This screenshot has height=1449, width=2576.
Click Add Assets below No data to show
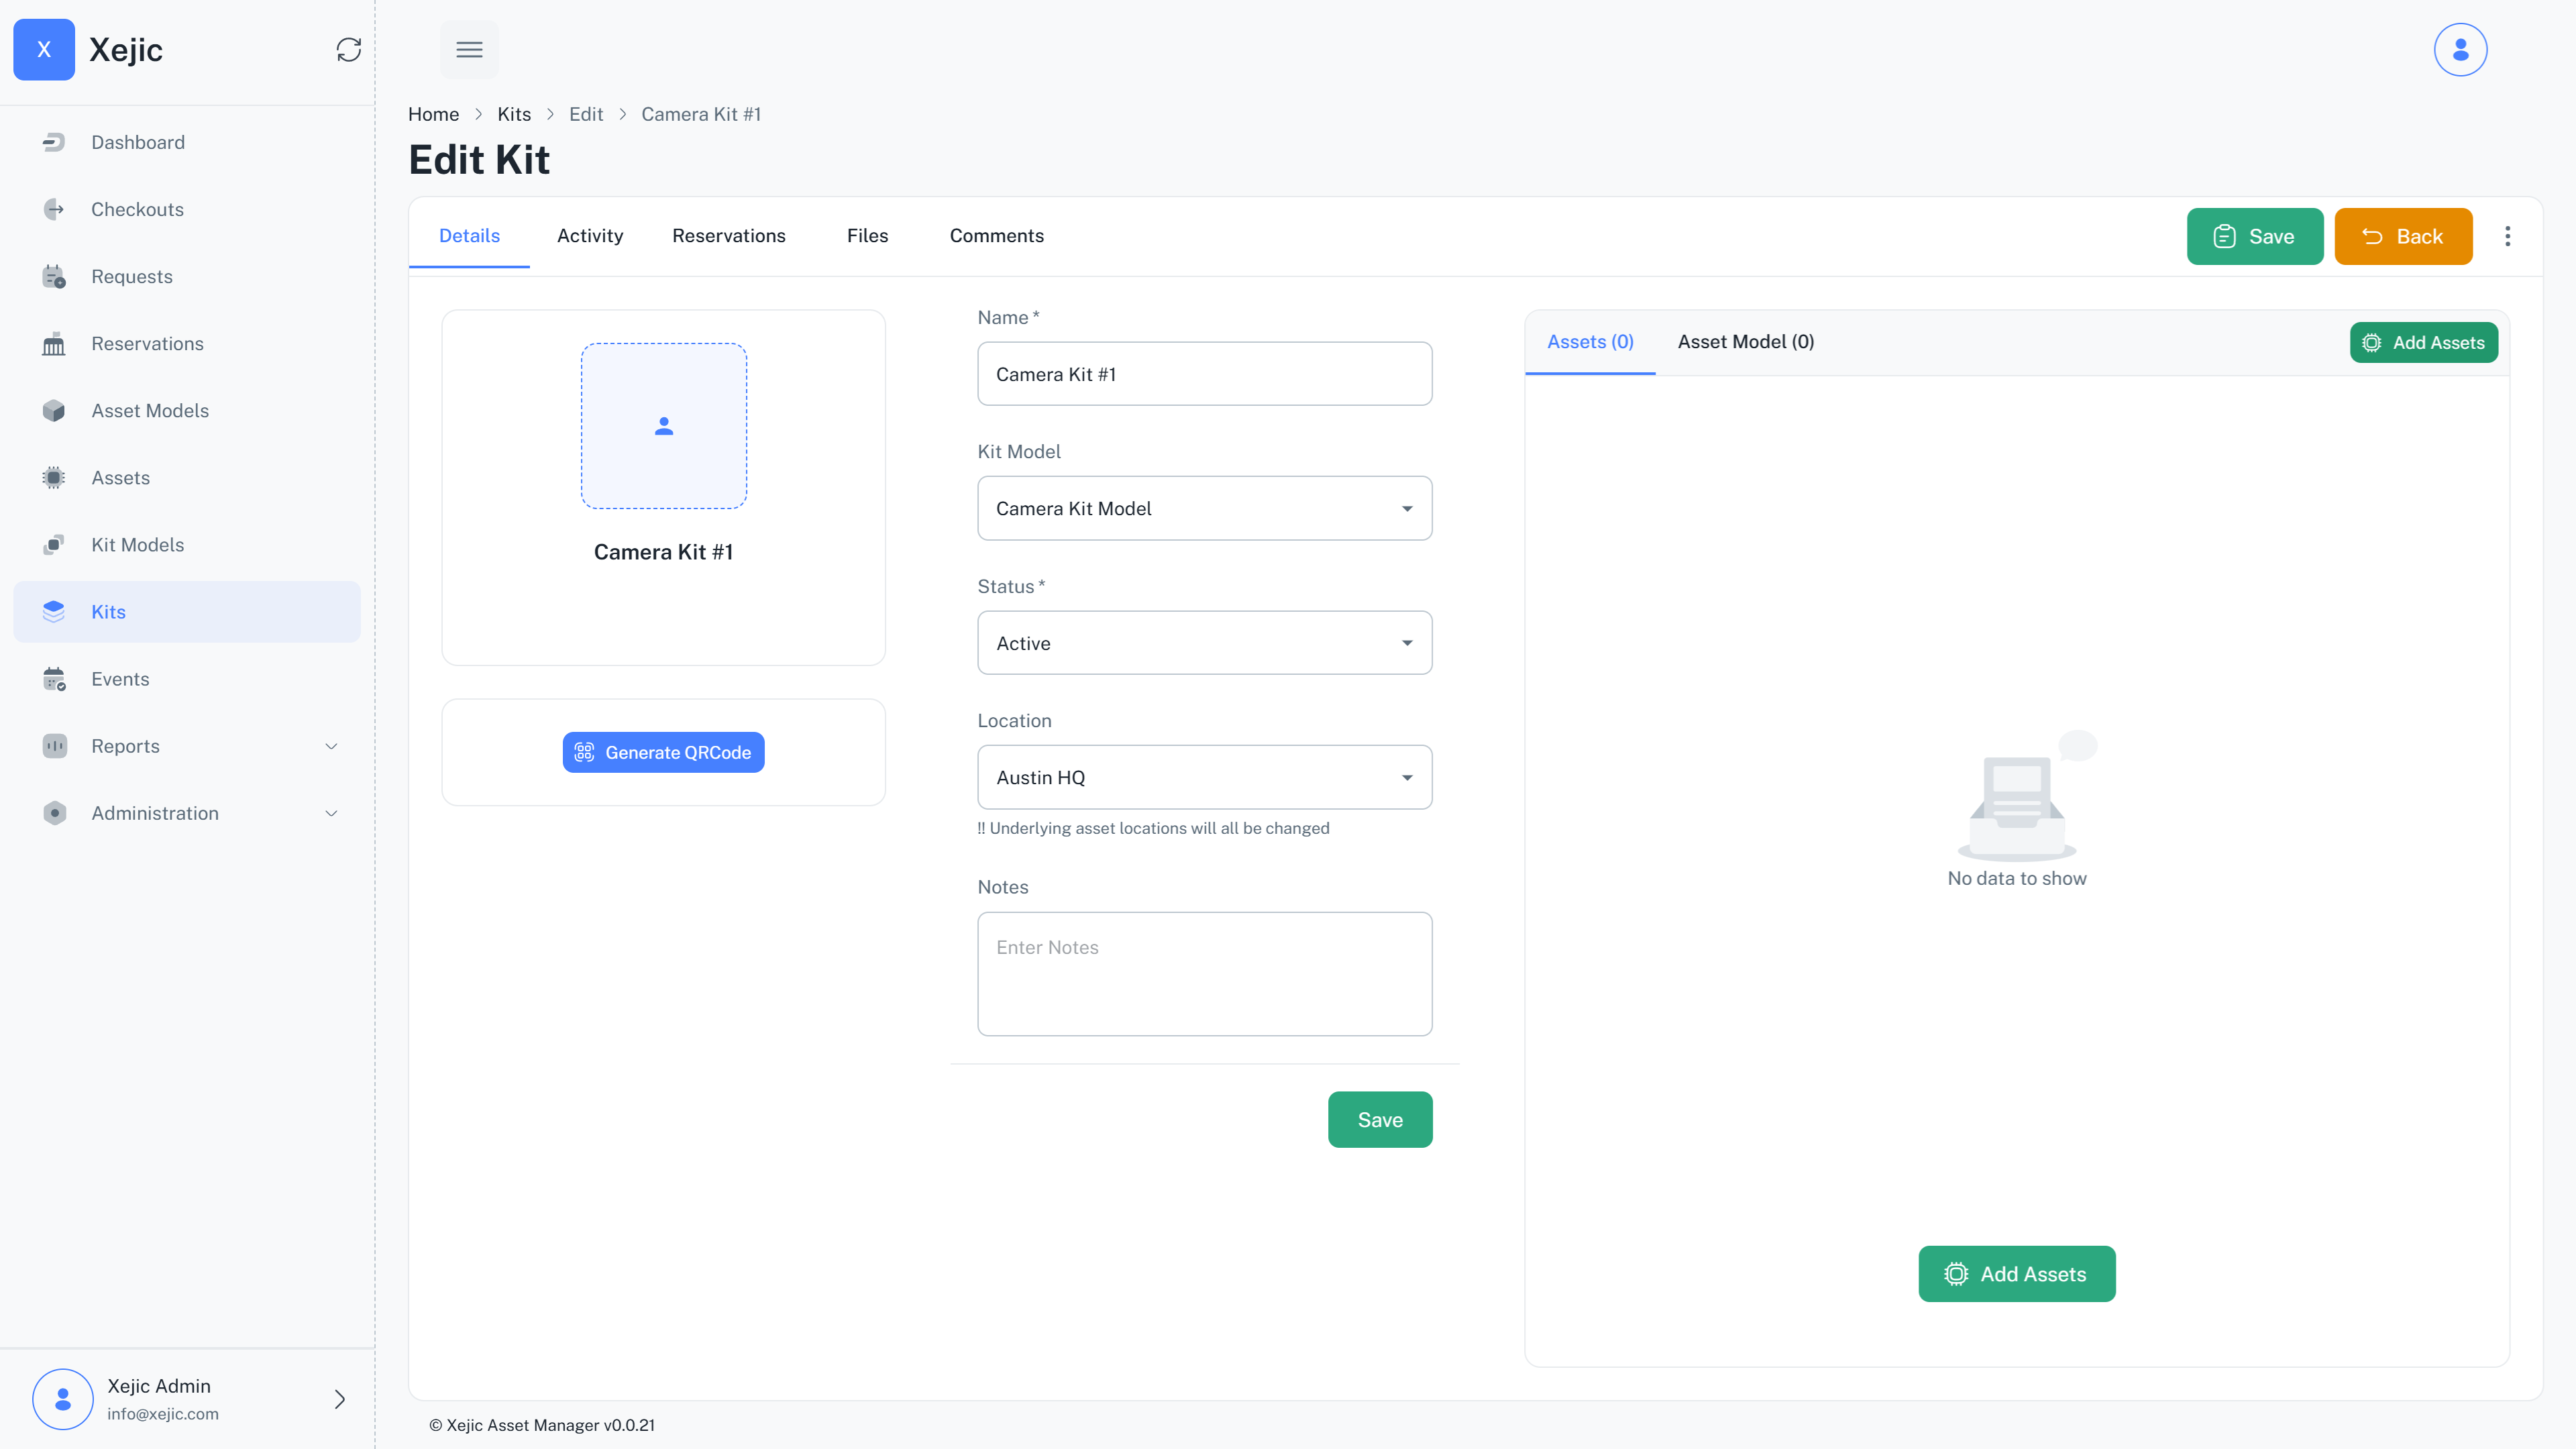pos(2016,1273)
